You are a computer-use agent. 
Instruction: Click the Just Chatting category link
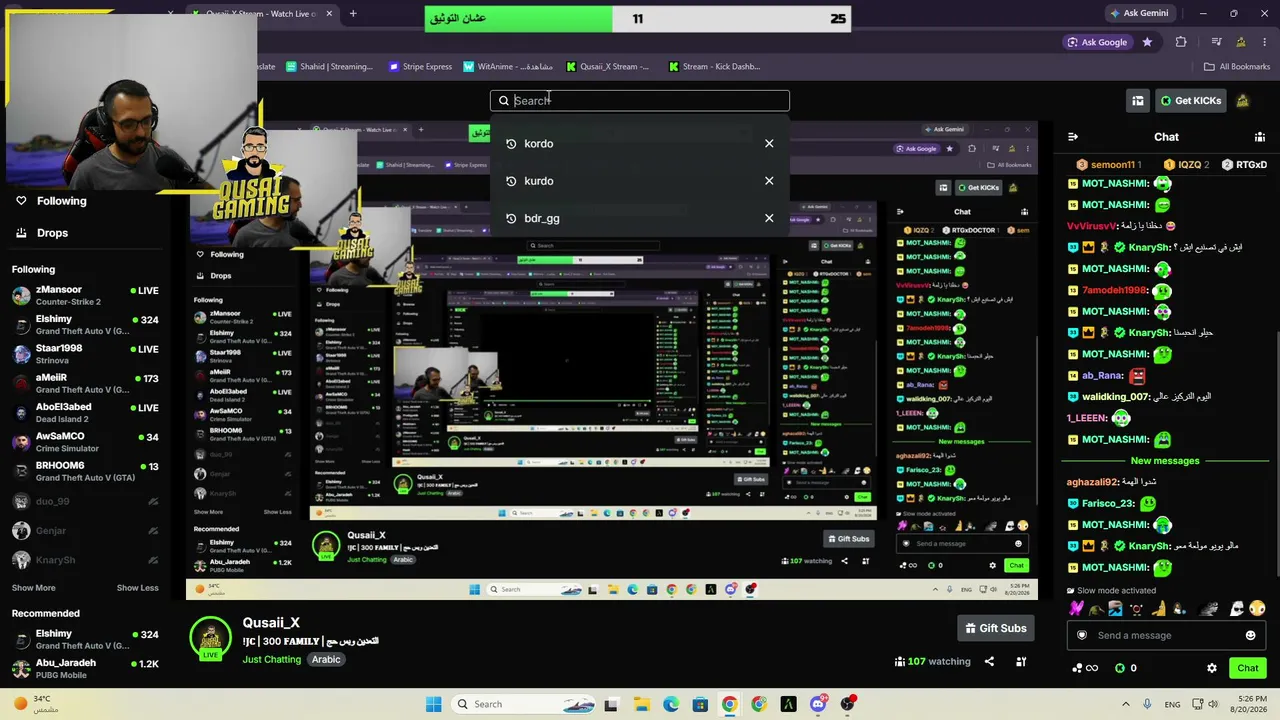[x=271, y=660]
